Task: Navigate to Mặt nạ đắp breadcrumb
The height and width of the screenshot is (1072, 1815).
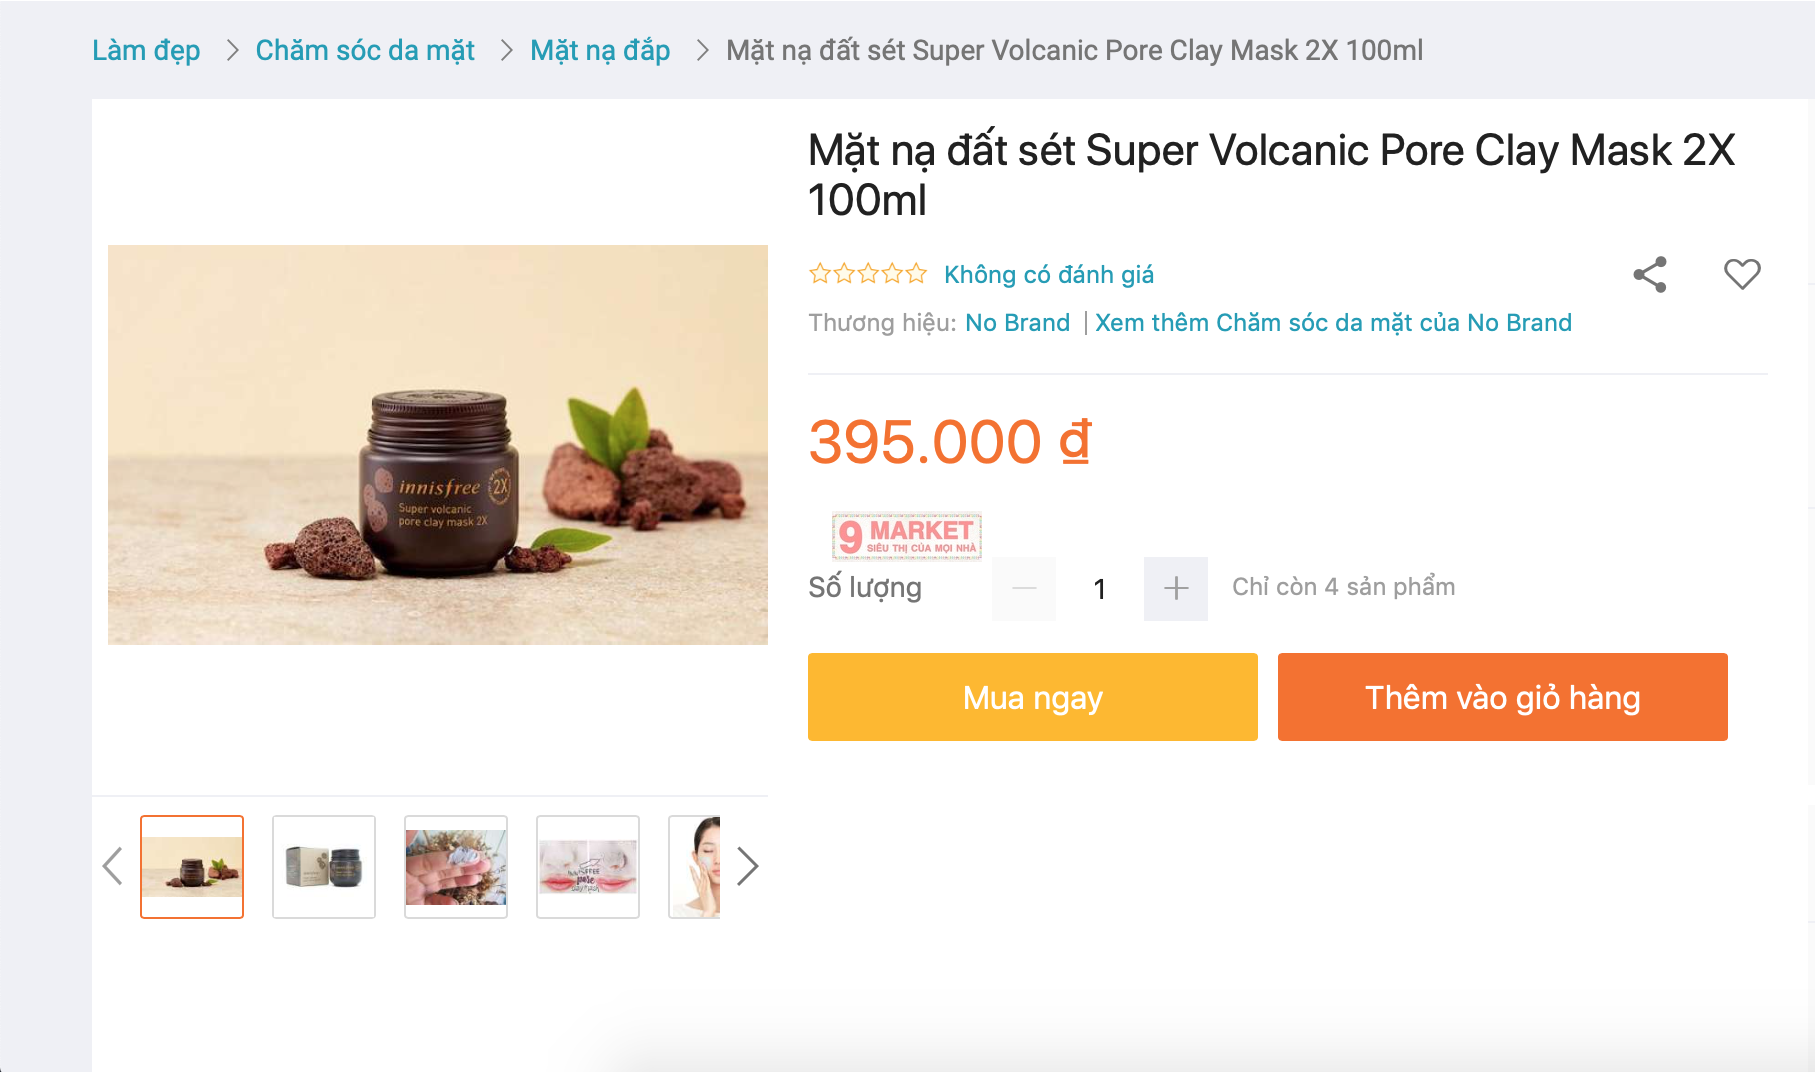Action: (x=600, y=50)
